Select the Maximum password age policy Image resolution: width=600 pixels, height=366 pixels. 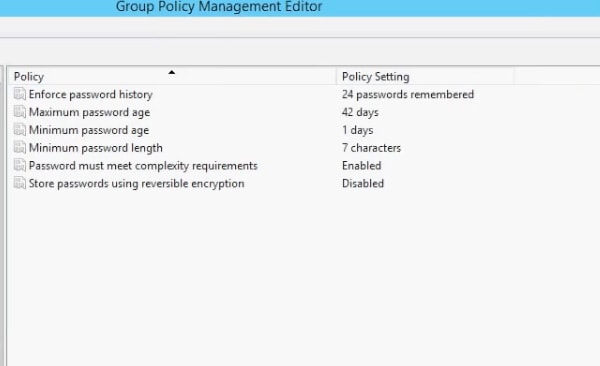pos(90,112)
